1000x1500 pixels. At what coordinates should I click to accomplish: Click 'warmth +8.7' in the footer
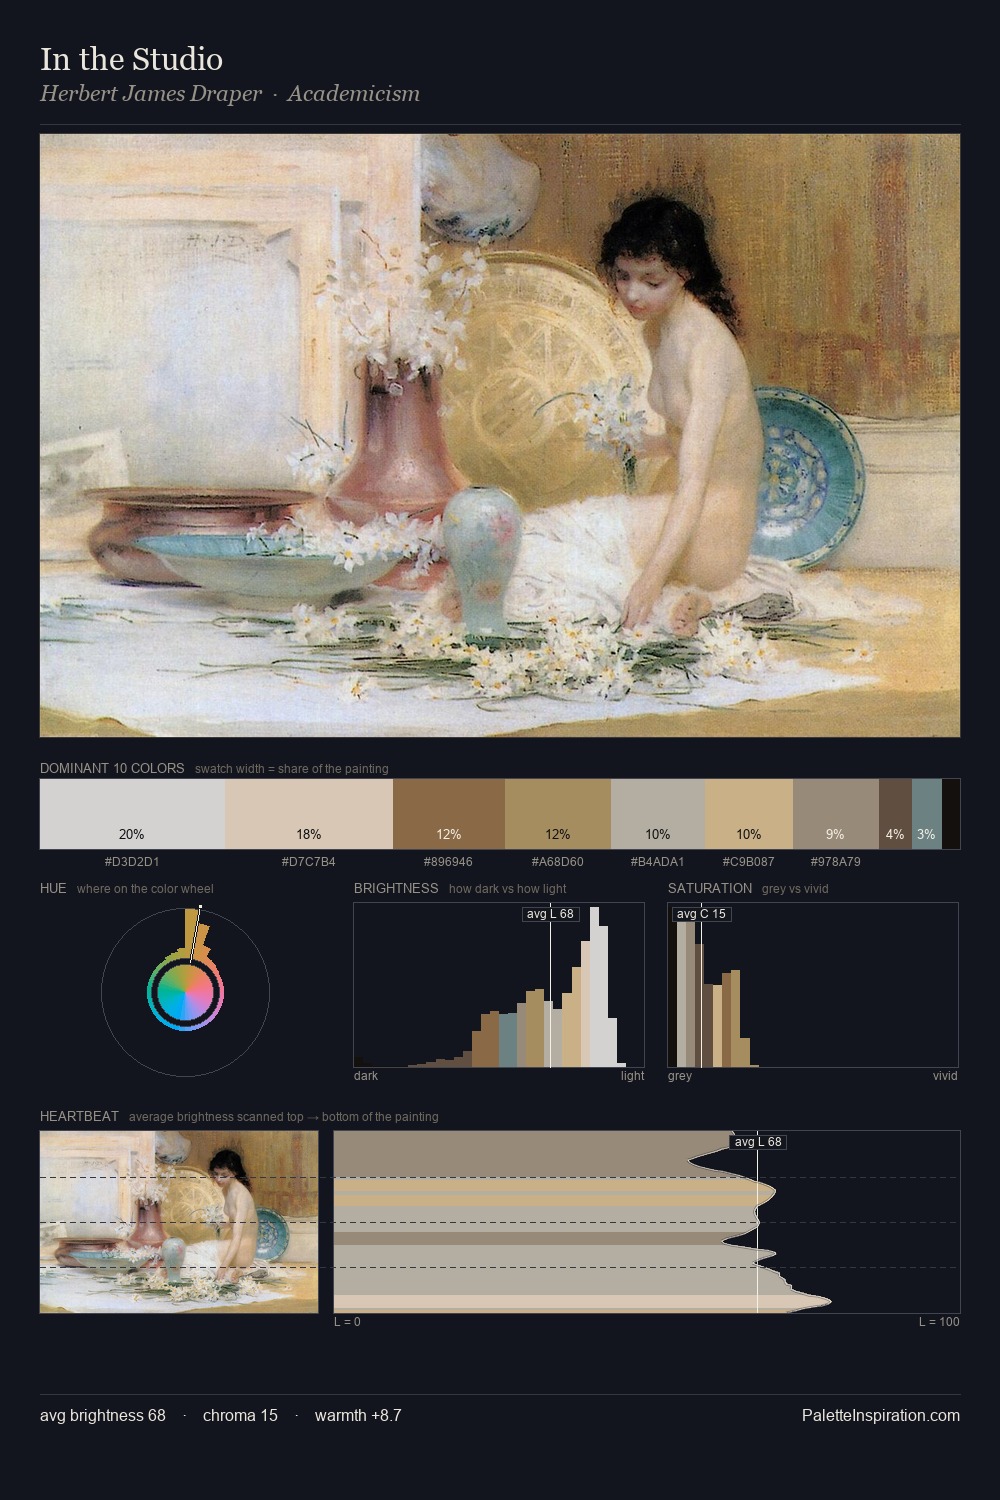tap(358, 1415)
